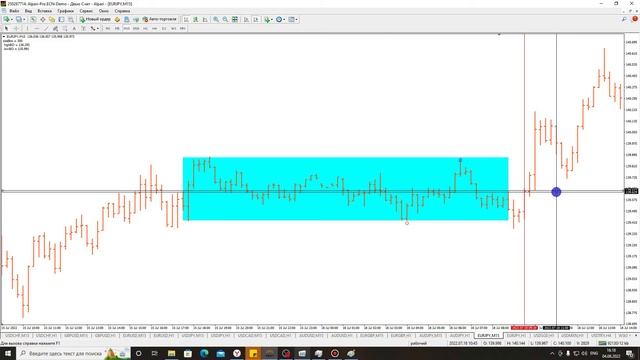The height and width of the screenshot is (360, 640).
Task: Open the Графики menu
Action: (65, 11)
